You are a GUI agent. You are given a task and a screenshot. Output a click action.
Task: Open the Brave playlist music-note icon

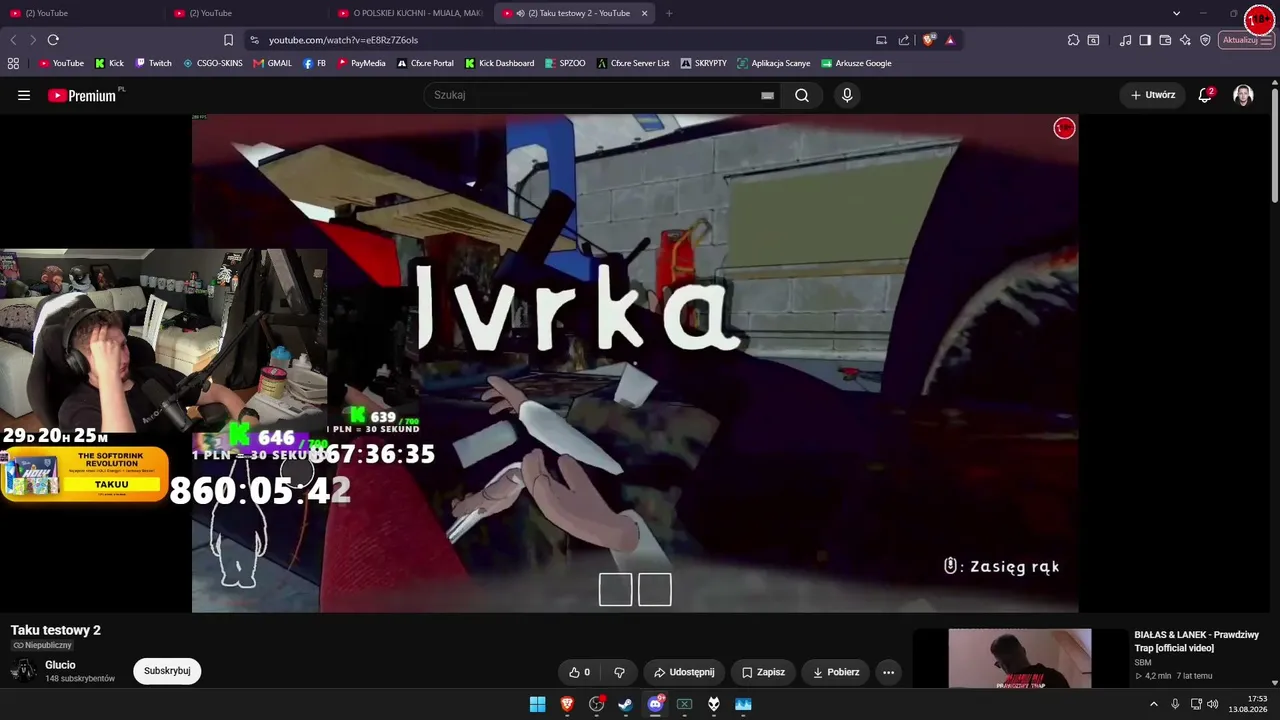click(1126, 40)
